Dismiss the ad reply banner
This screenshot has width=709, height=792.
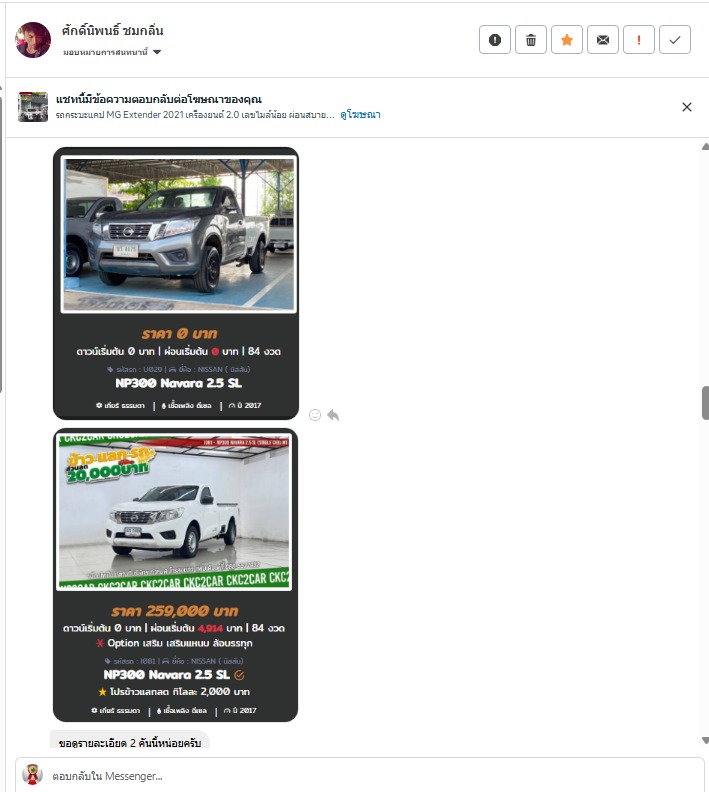(x=687, y=107)
